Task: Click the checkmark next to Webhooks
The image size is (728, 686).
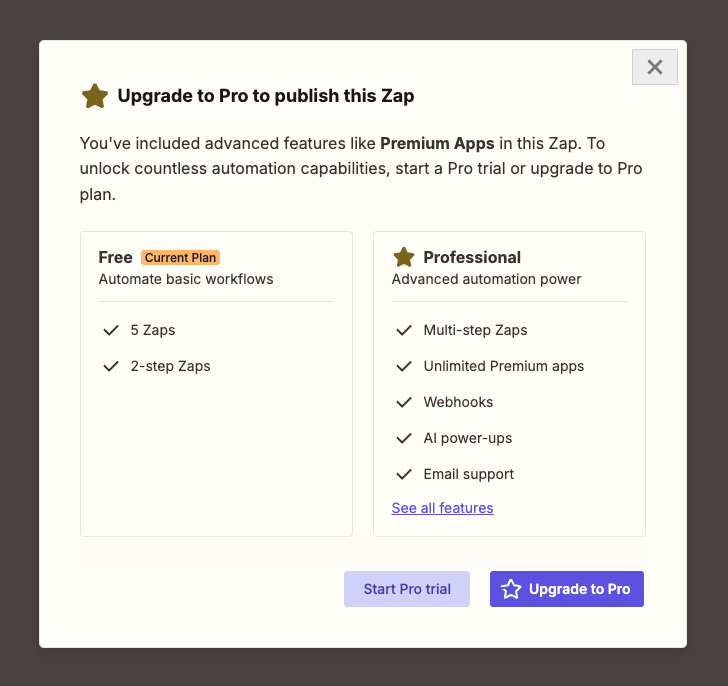Action: pos(404,402)
